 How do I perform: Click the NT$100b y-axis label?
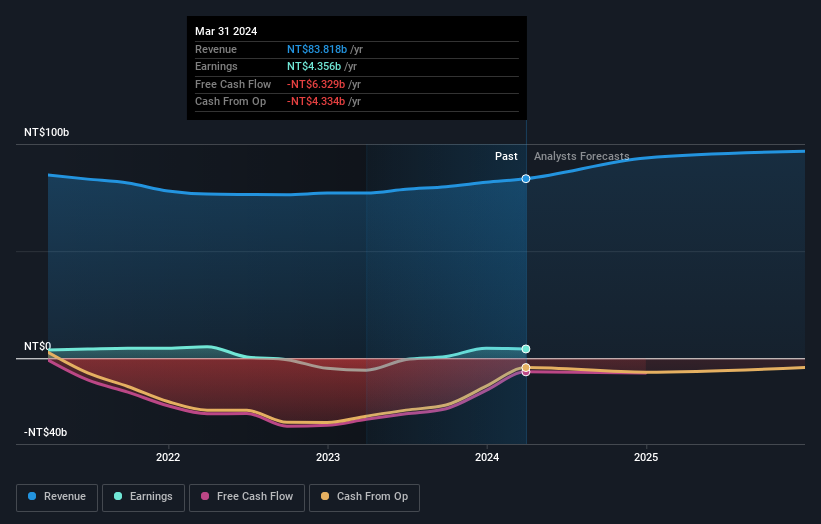coord(47,132)
